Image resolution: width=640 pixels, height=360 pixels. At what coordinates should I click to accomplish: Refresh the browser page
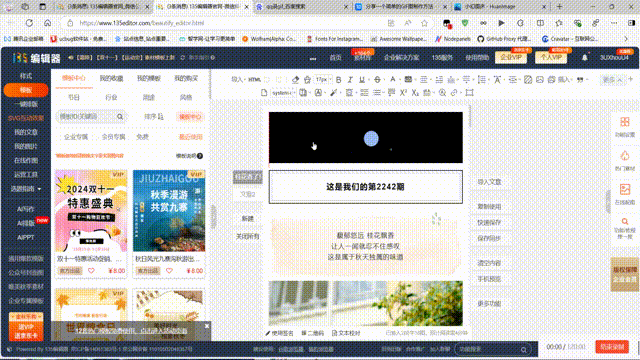tap(29, 23)
